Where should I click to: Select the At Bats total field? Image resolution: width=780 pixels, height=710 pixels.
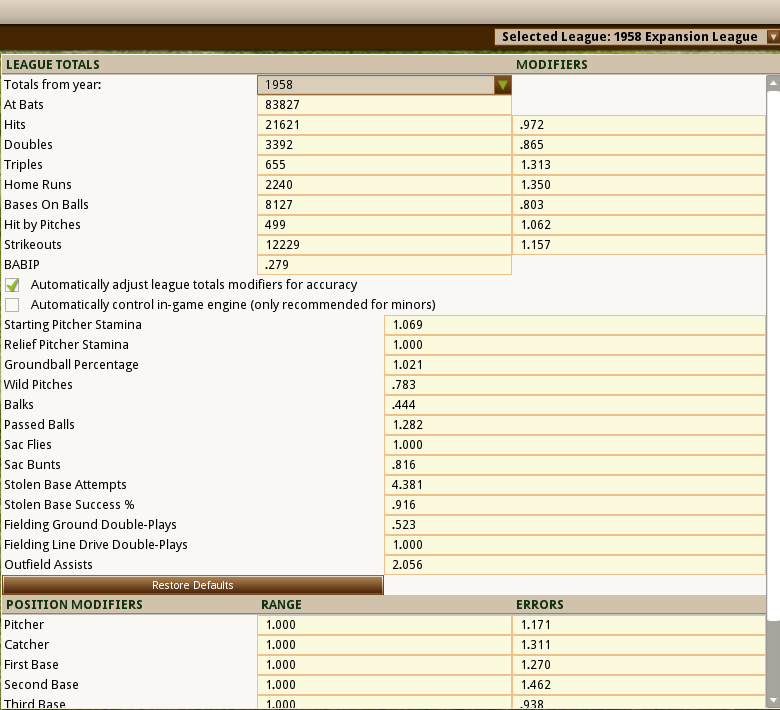point(384,105)
